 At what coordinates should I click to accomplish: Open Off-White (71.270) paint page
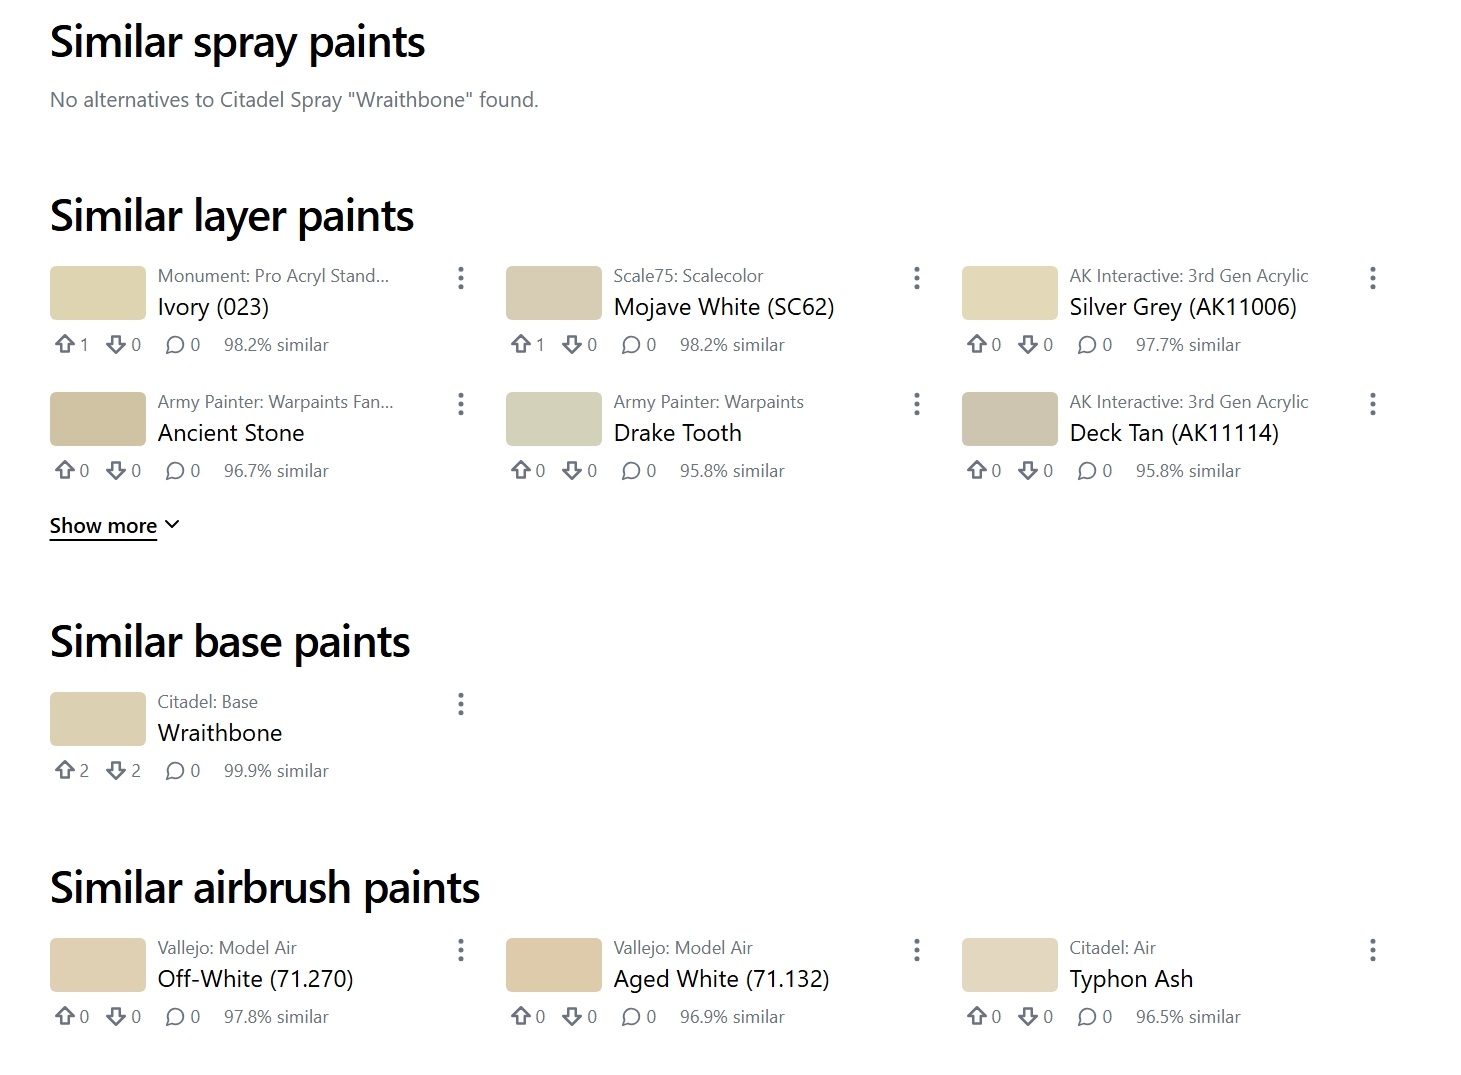point(256,979)
